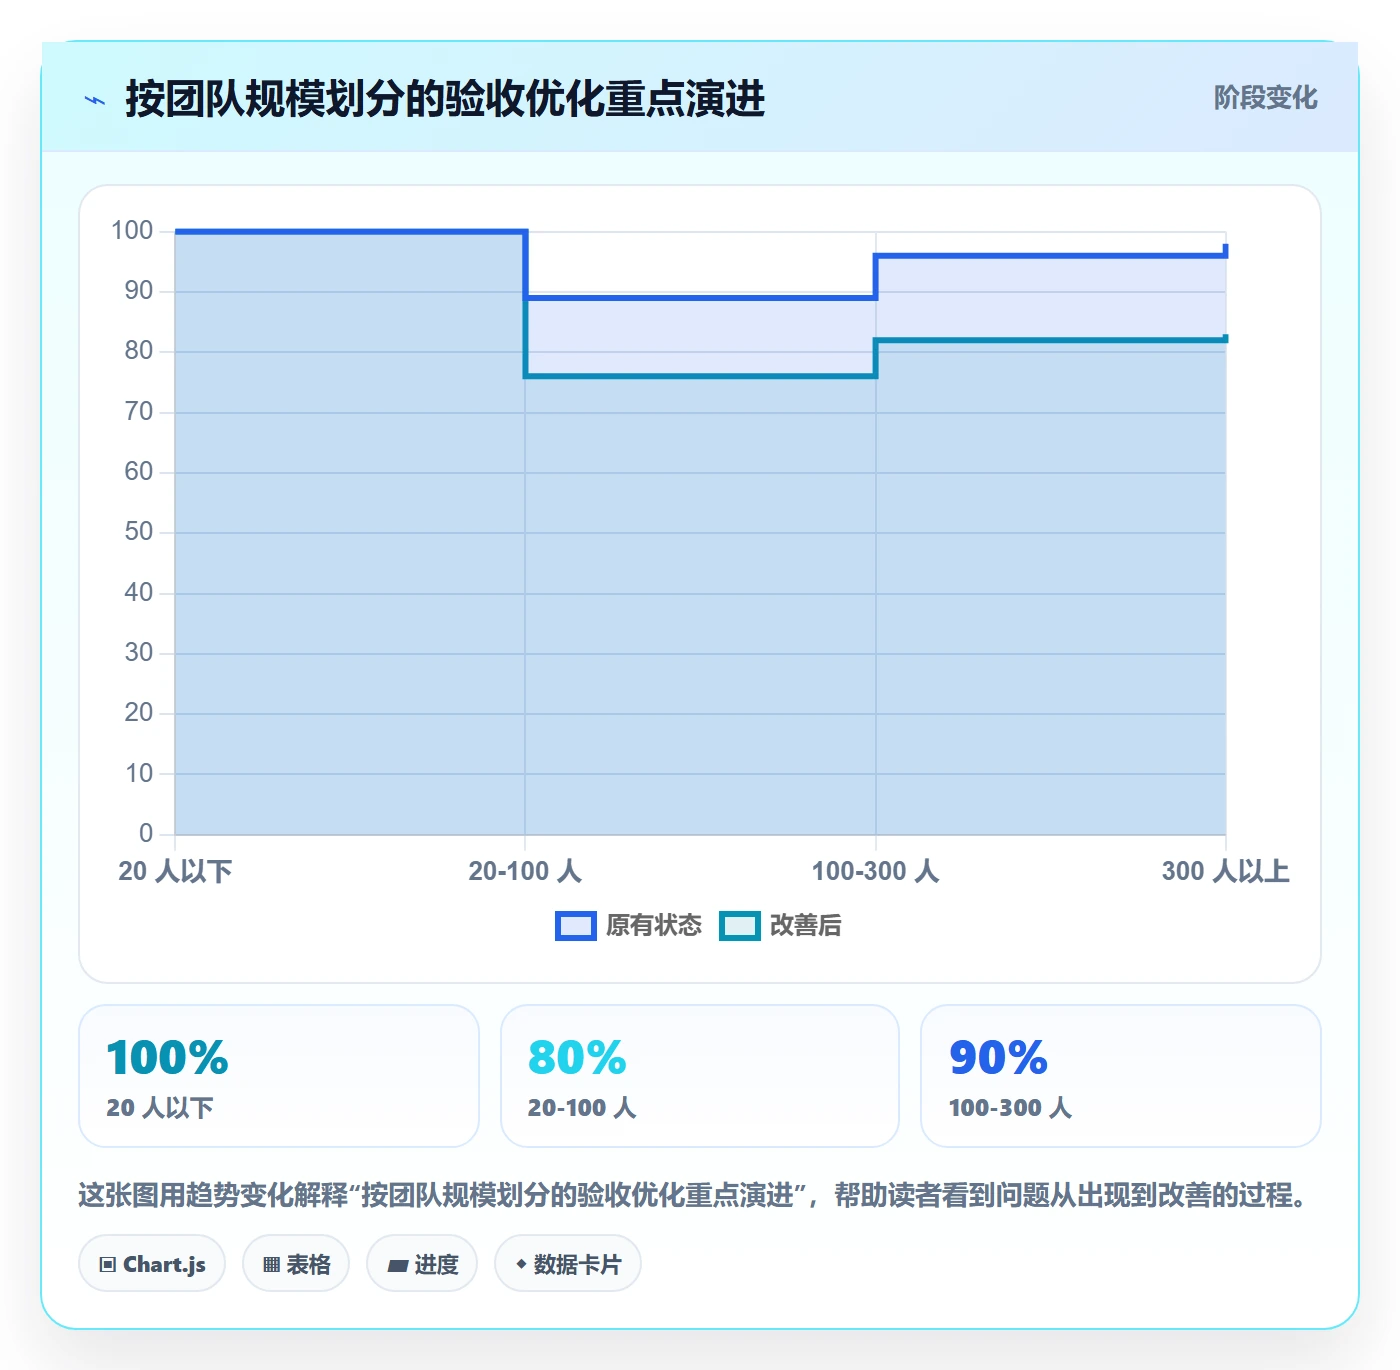Click the y-axis value 100
1400x1370 pixels.
[132, 231]
